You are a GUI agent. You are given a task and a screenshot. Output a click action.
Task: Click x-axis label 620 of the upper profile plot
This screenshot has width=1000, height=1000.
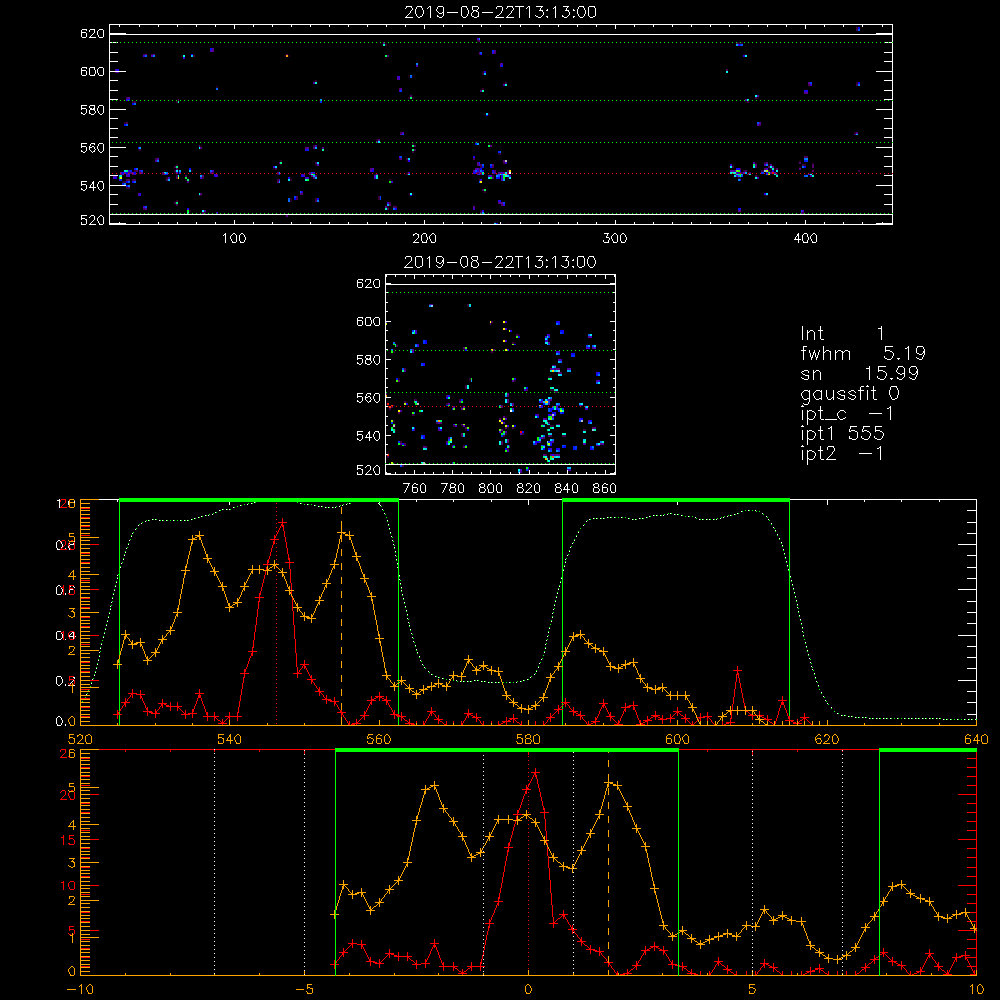[827, 740]
